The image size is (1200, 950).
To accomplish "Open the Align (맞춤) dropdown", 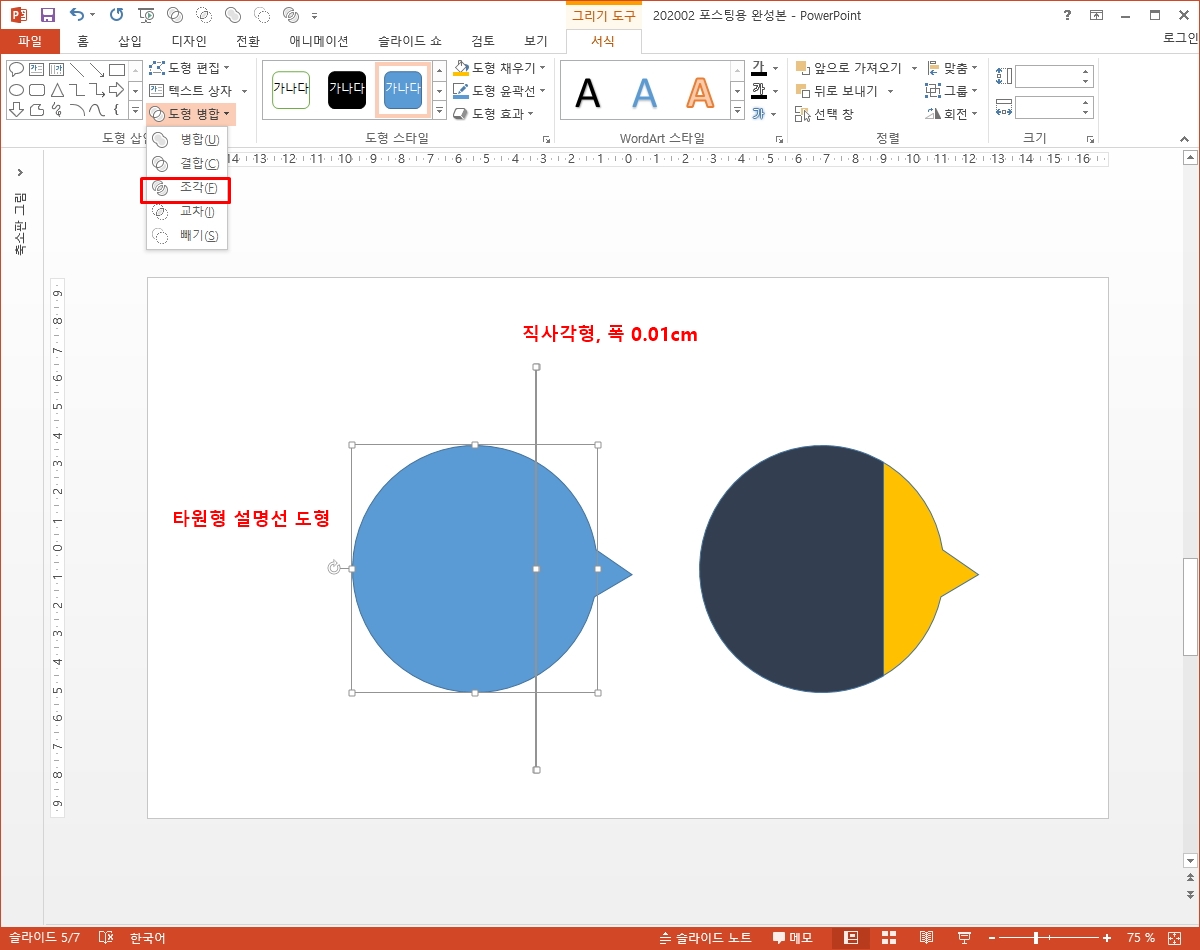I will (952, 68).
